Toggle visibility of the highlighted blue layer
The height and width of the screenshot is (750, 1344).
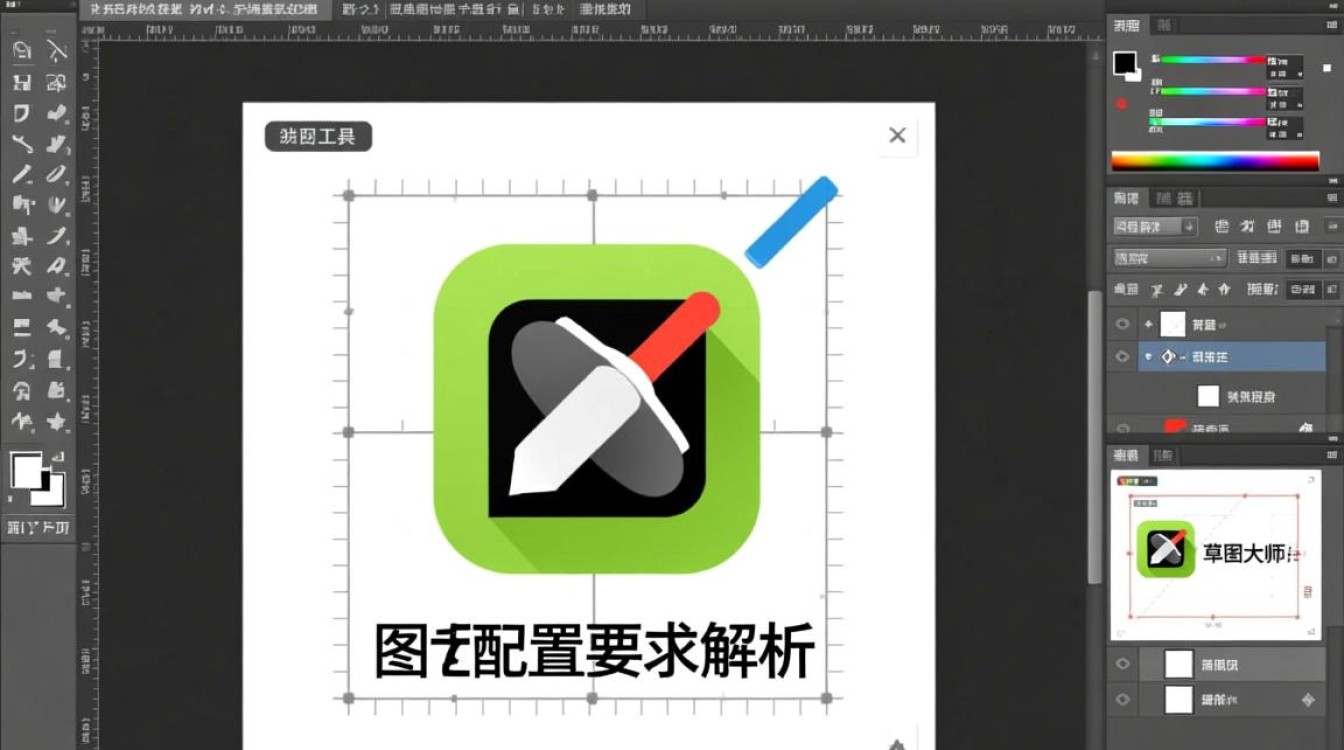point(1122,356)
